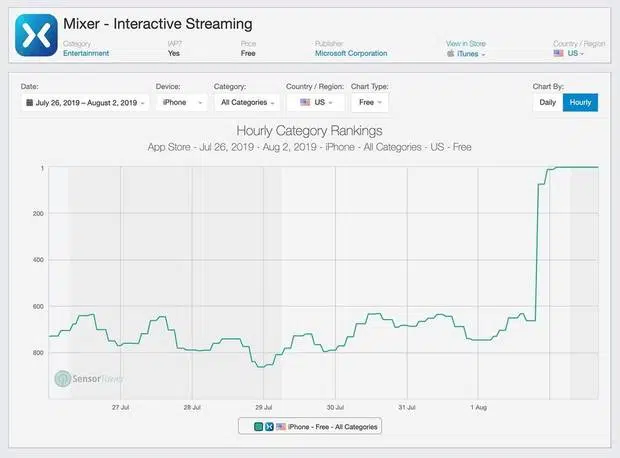
Task: Click the US flag under Country / Region header
Action: 558,53
